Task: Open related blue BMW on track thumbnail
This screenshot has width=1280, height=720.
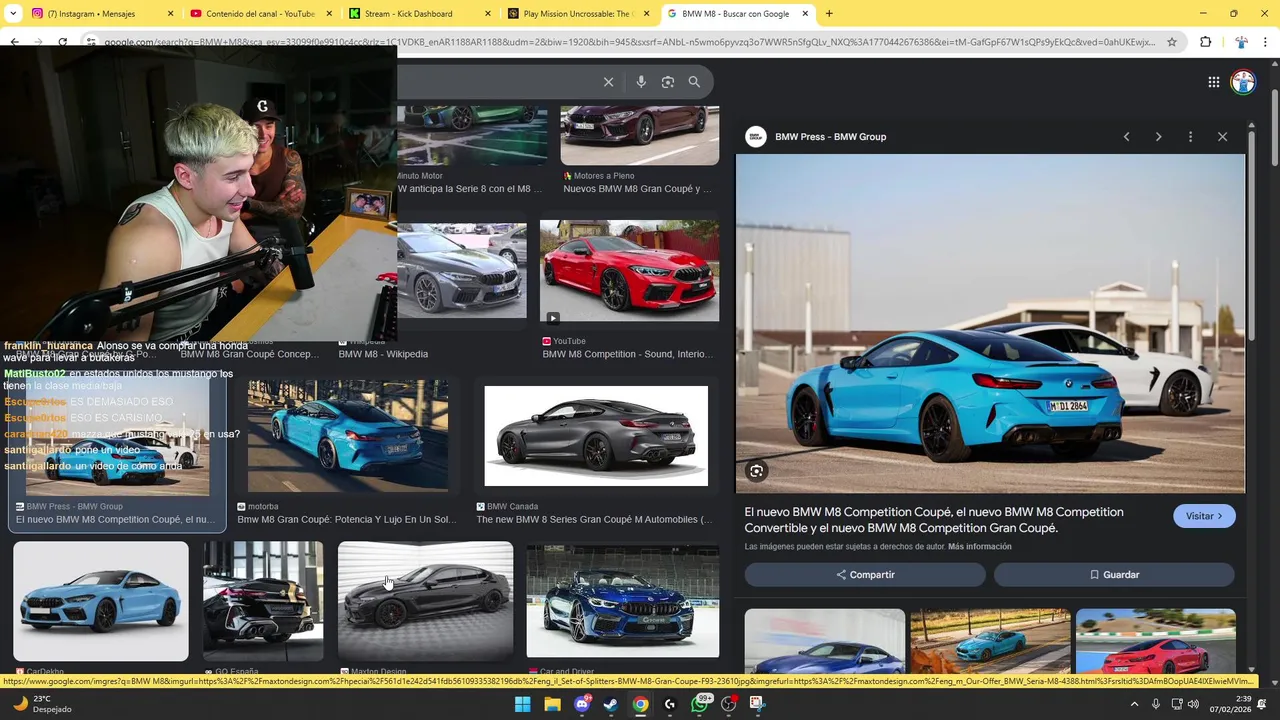Action: click(x=824, y=641)
